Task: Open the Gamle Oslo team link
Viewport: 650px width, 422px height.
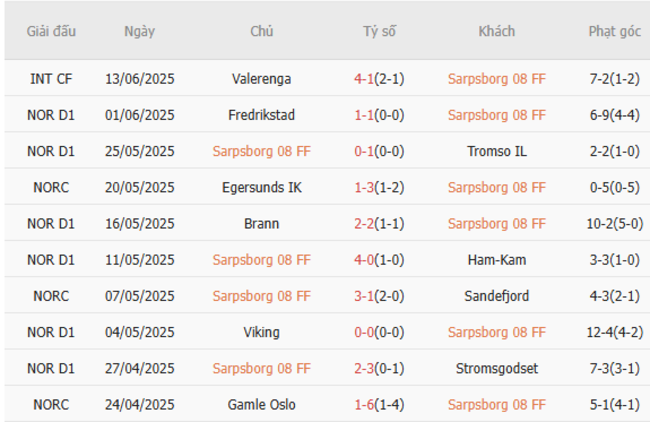Action: (x=261, y=404)
